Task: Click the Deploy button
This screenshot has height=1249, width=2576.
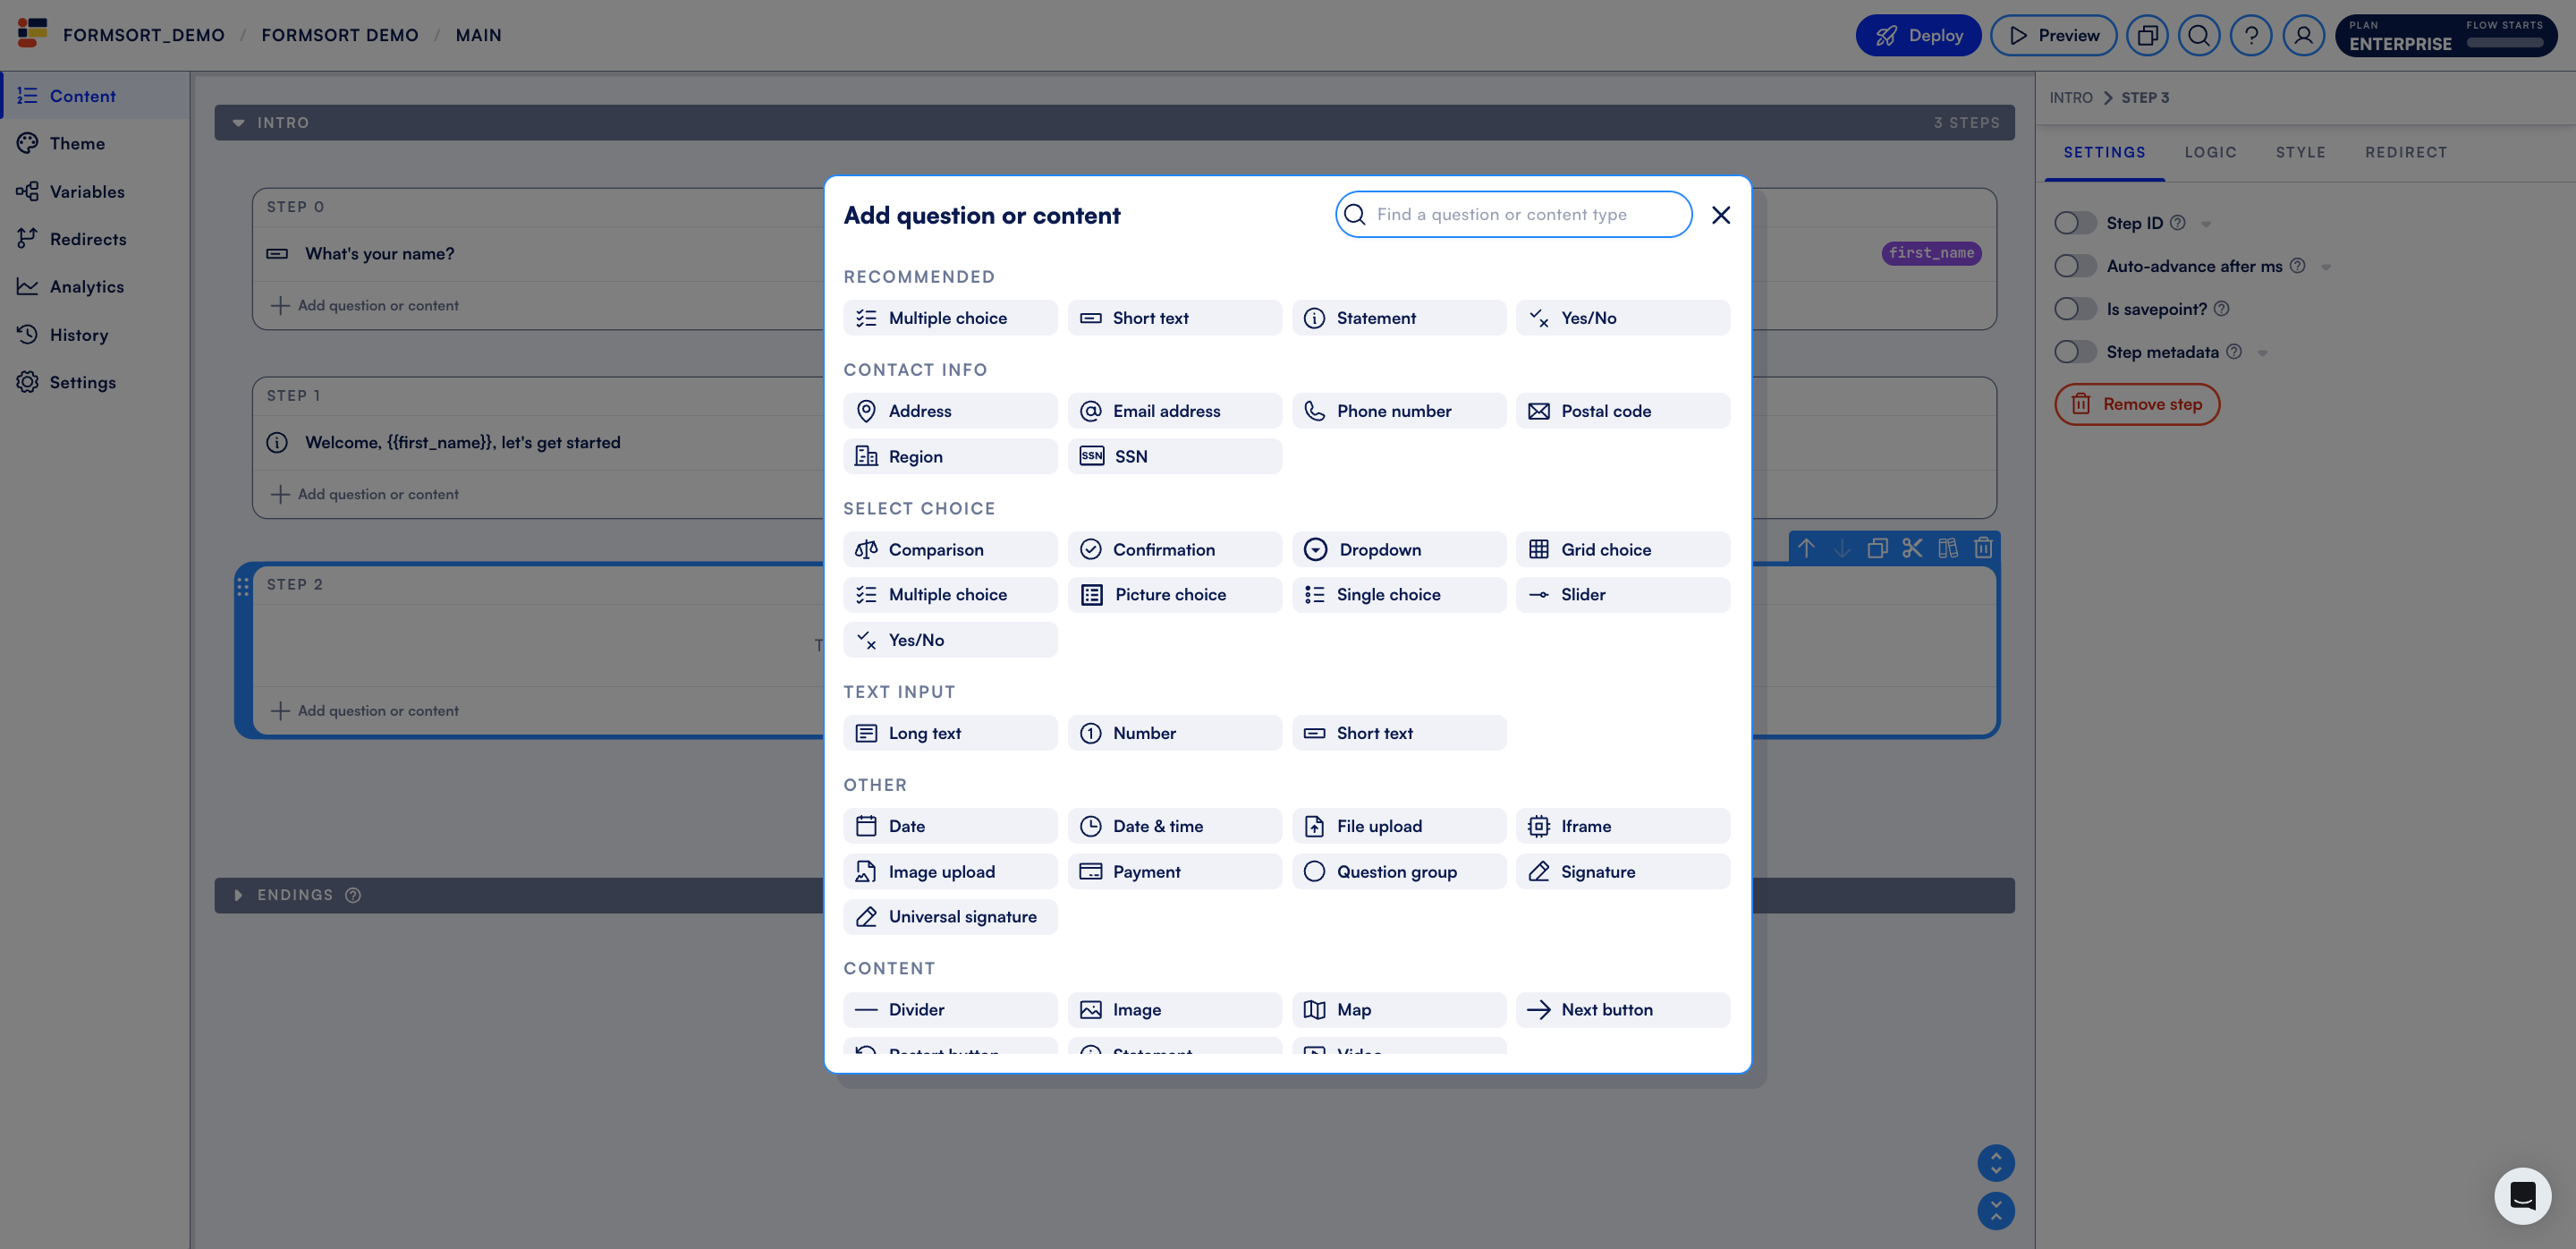Action: [1918, 35]
